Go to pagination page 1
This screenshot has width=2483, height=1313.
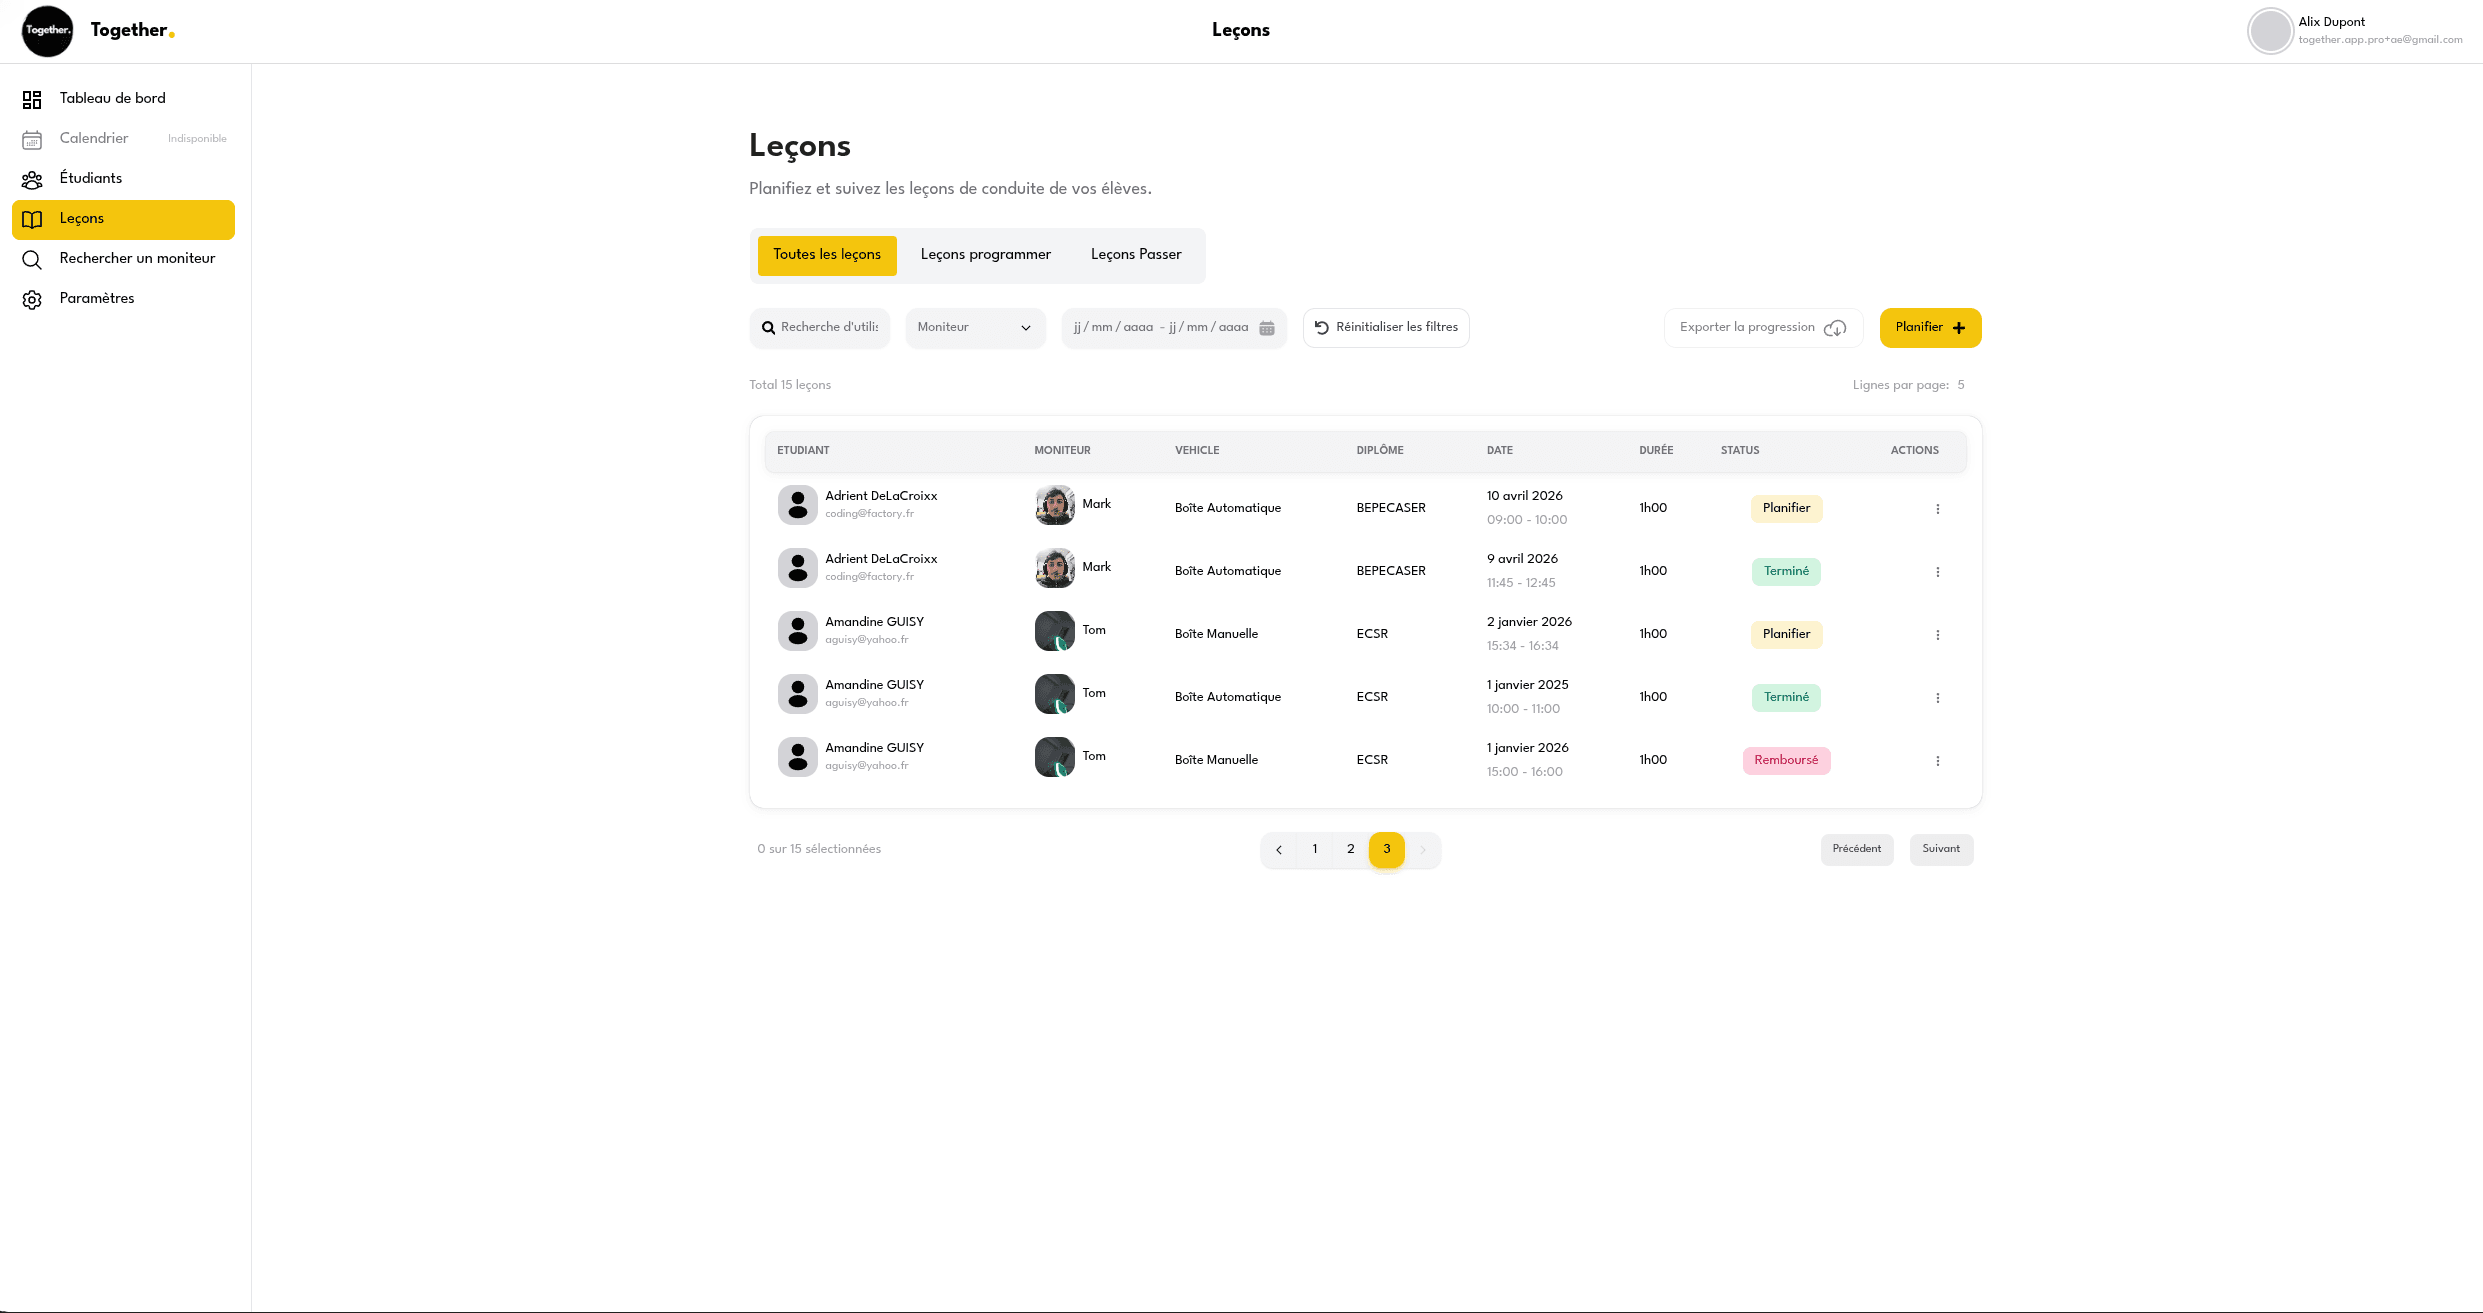(1314, 850)
